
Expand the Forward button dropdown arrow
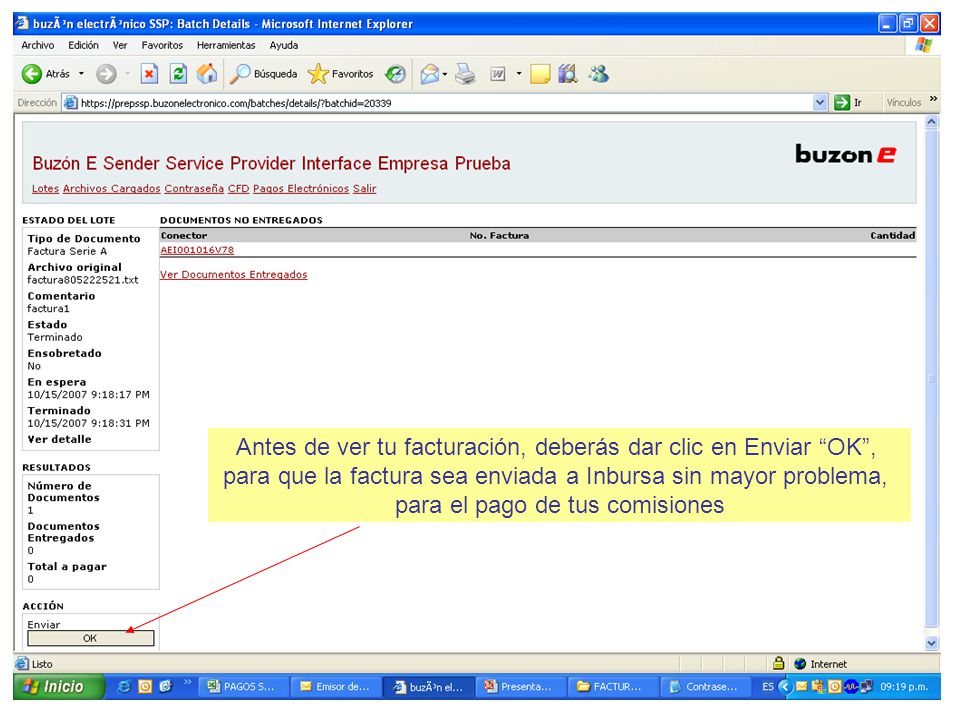127,74
